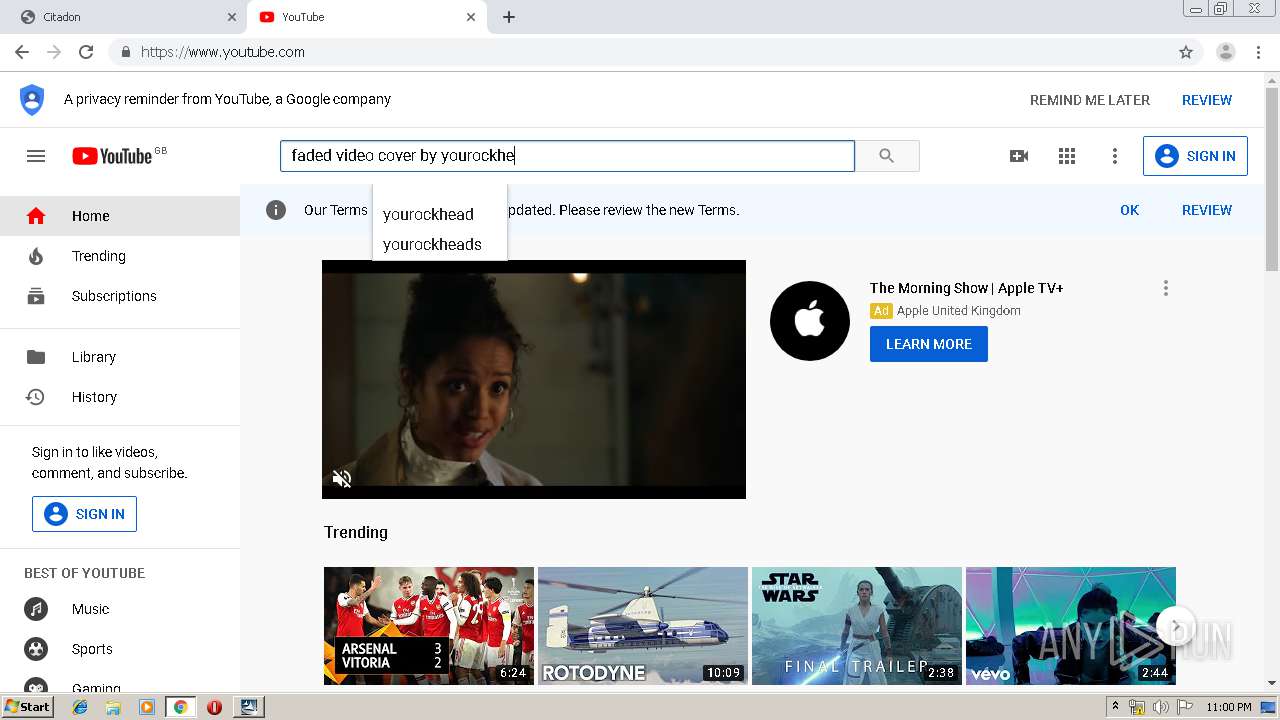The image size is (1280, 720).
Task: Open the YouTube apps grid icon
Action: pos(1067,156)
